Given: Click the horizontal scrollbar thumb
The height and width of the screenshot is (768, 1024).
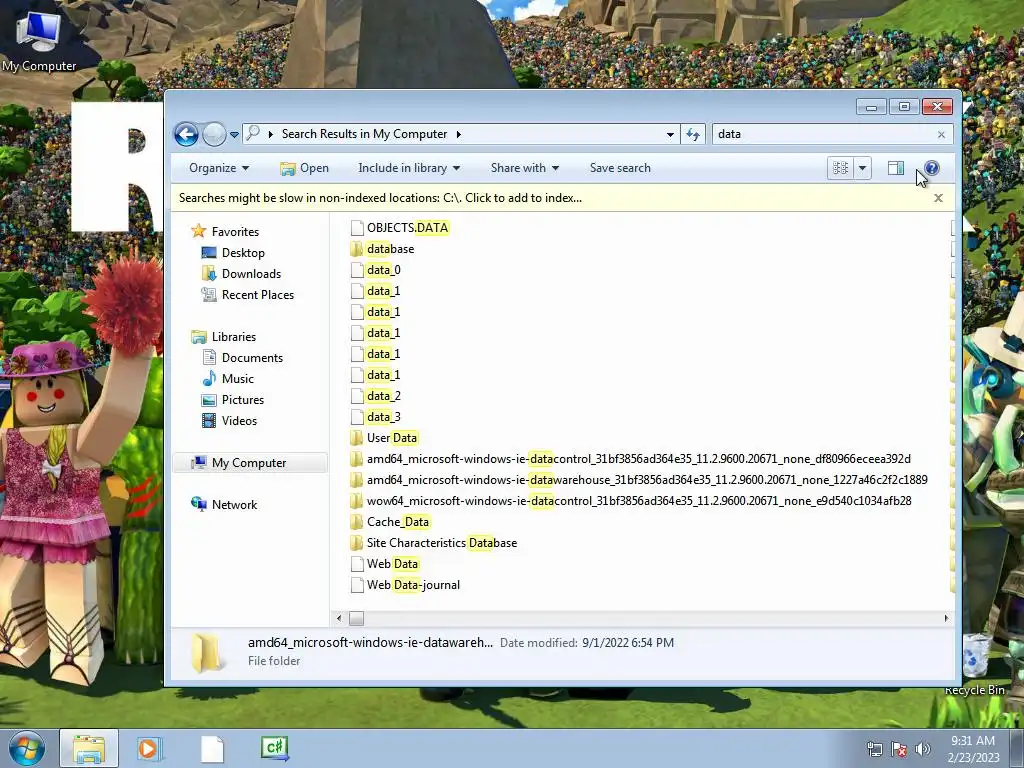Looking at the screenshot, I should click(x=356, y=618).
